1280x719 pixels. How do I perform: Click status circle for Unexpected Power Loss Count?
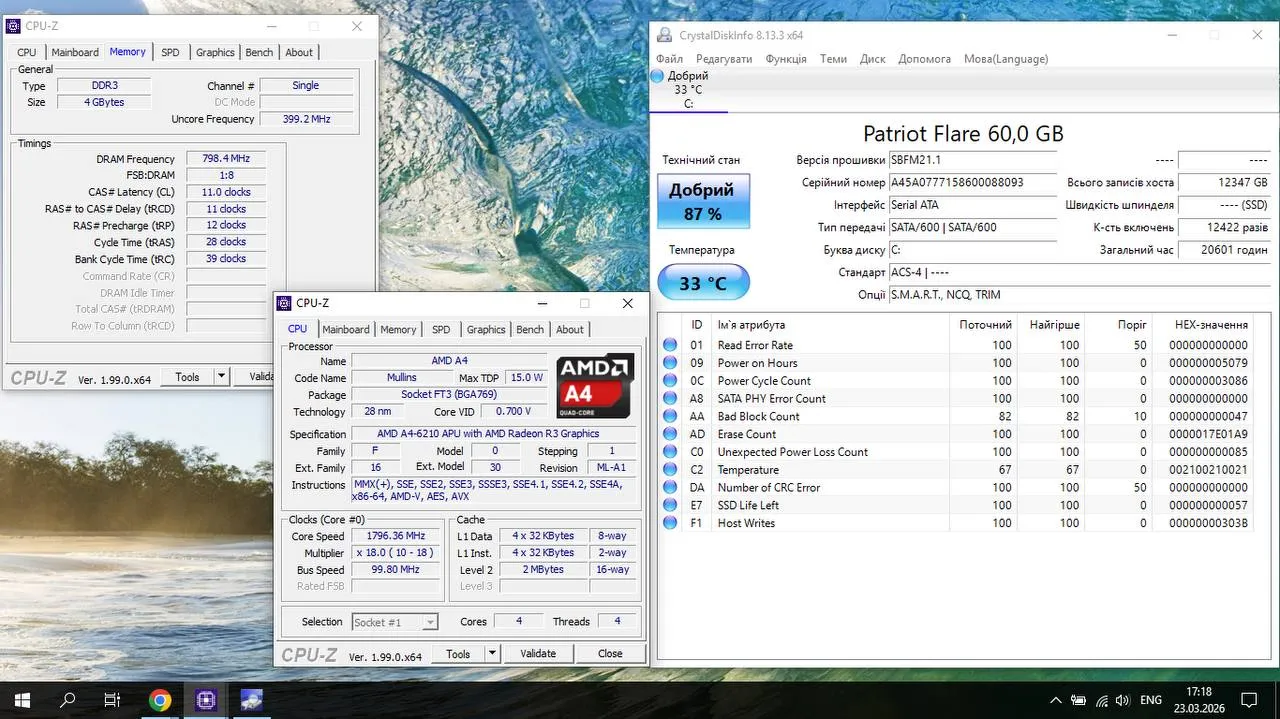coord(670,452)
